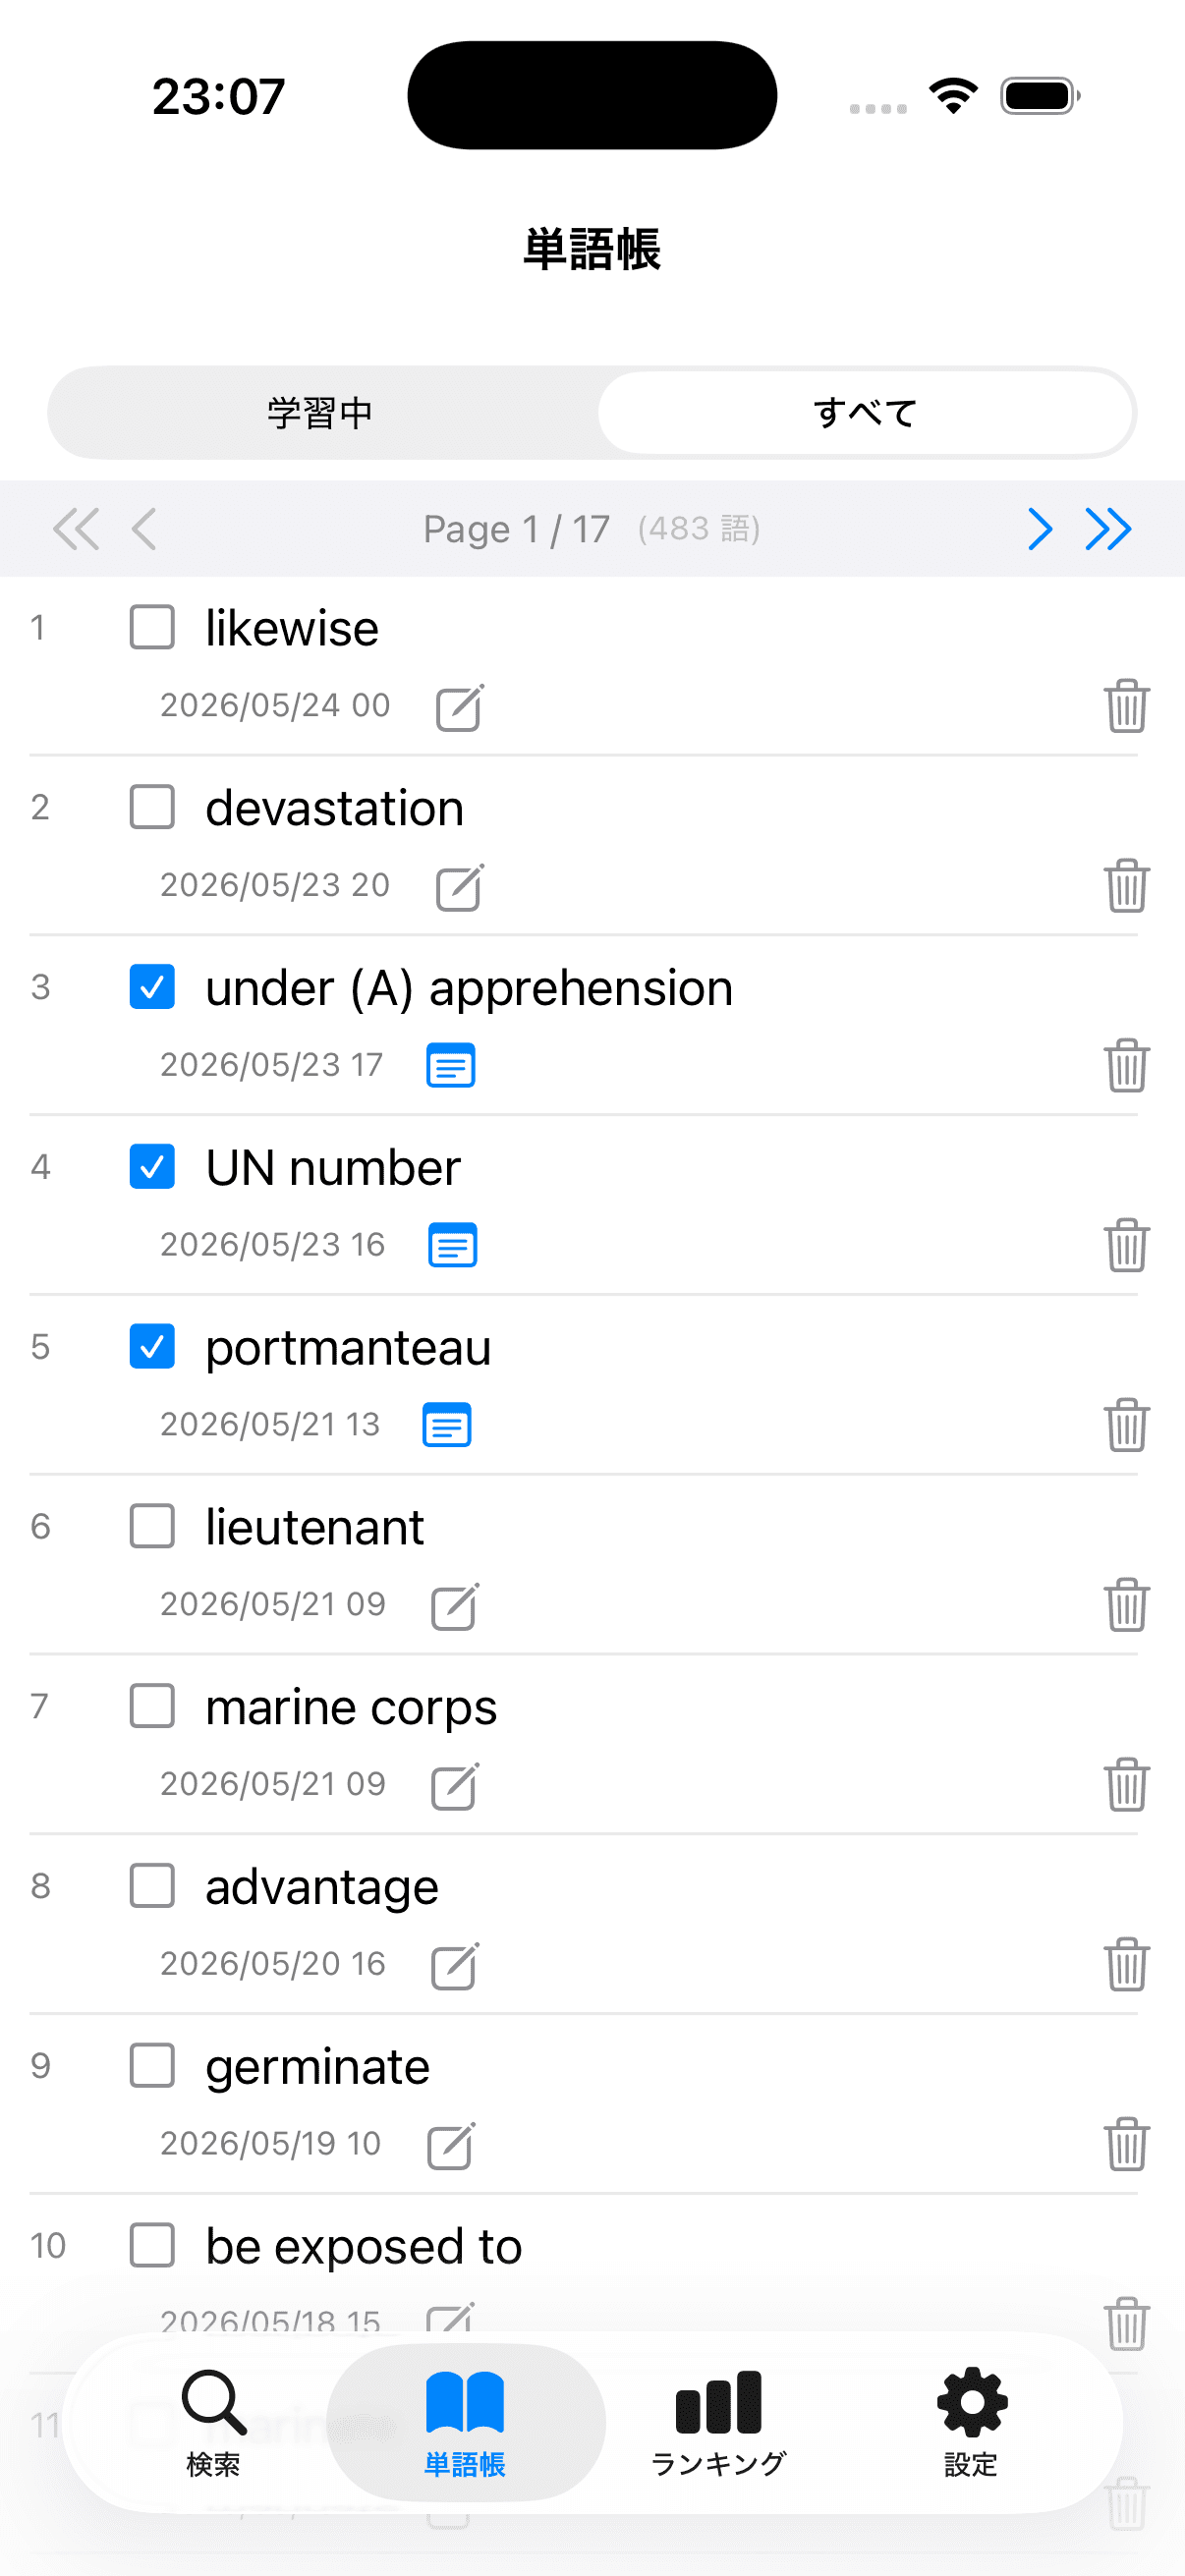
Task: Open the blue note for UN number
Action: point(453,1245)
